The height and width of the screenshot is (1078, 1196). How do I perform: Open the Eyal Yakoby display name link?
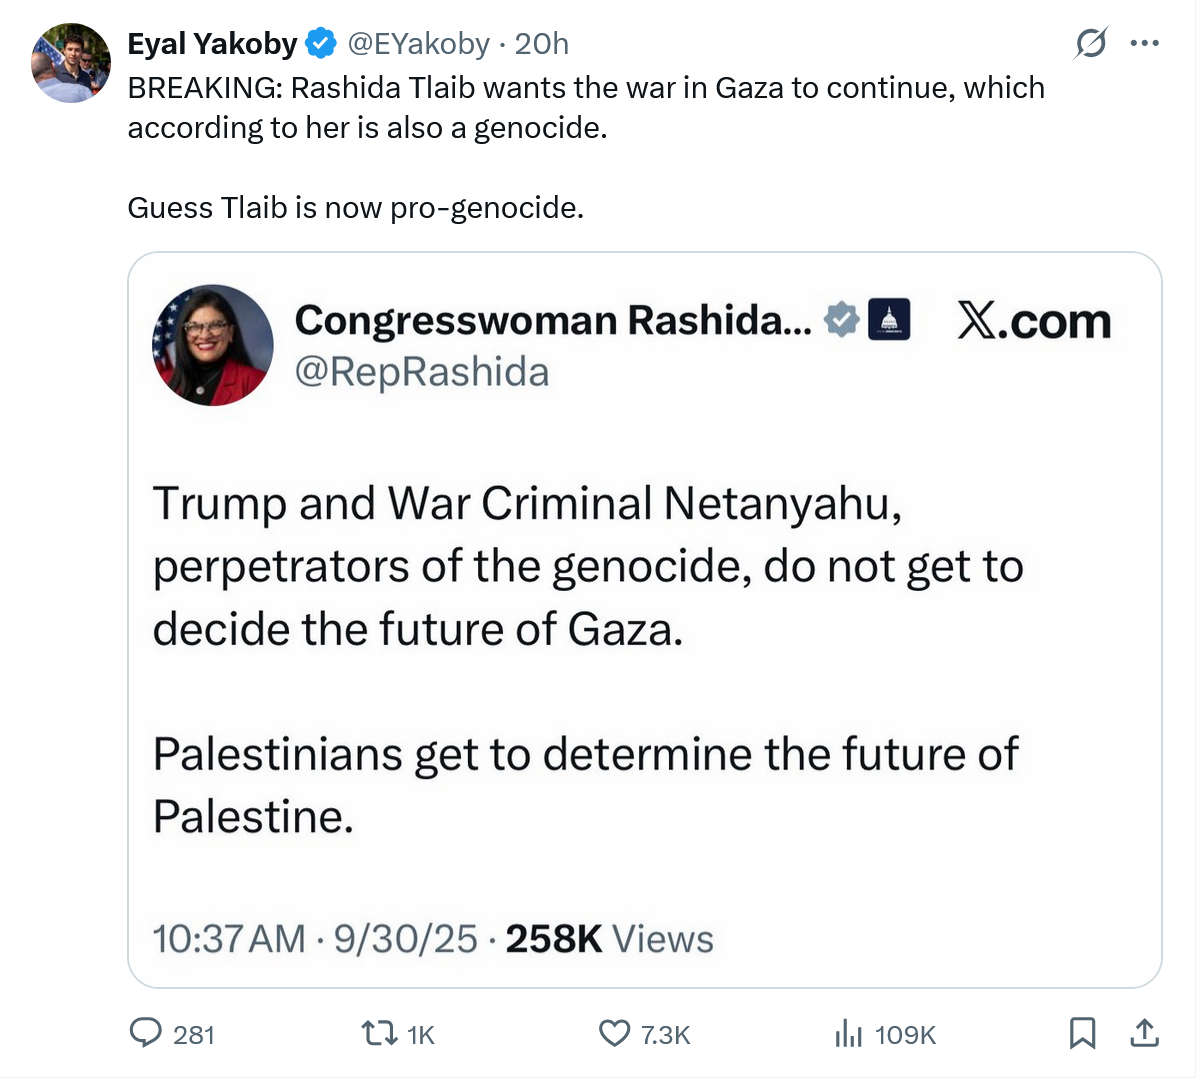pyautogui.click(x=212, y=44)
